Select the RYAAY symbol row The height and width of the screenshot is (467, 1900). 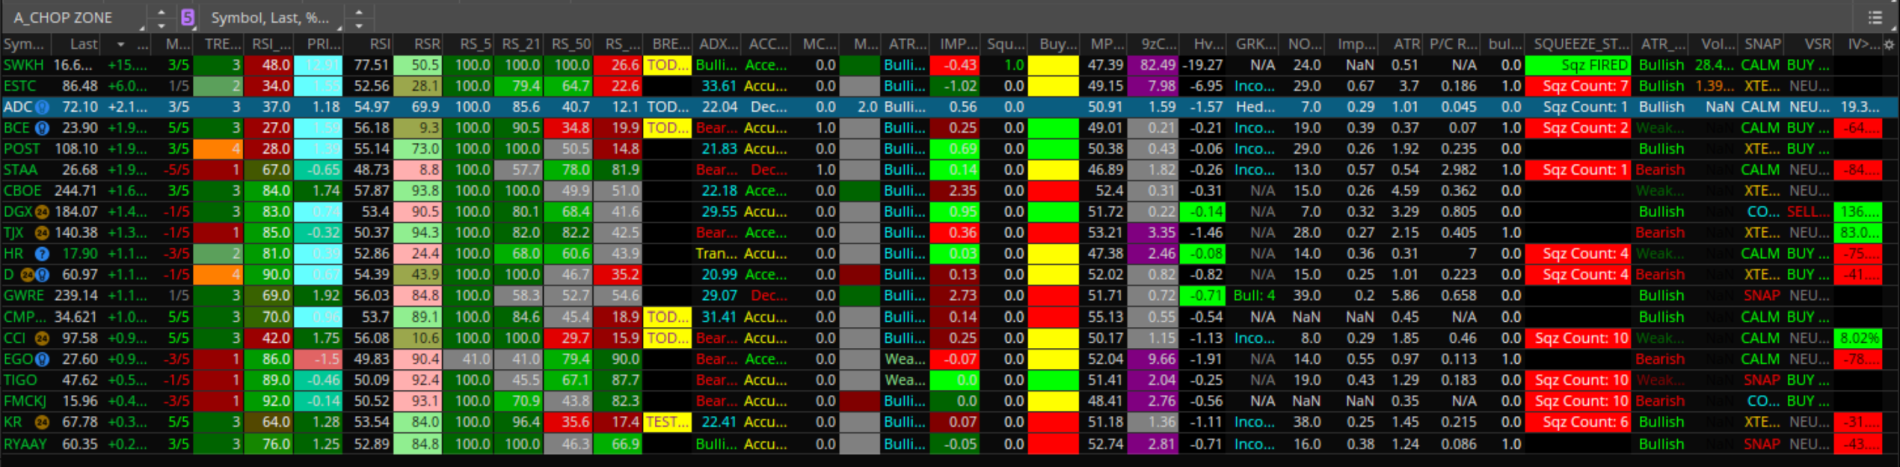point(23,444)
